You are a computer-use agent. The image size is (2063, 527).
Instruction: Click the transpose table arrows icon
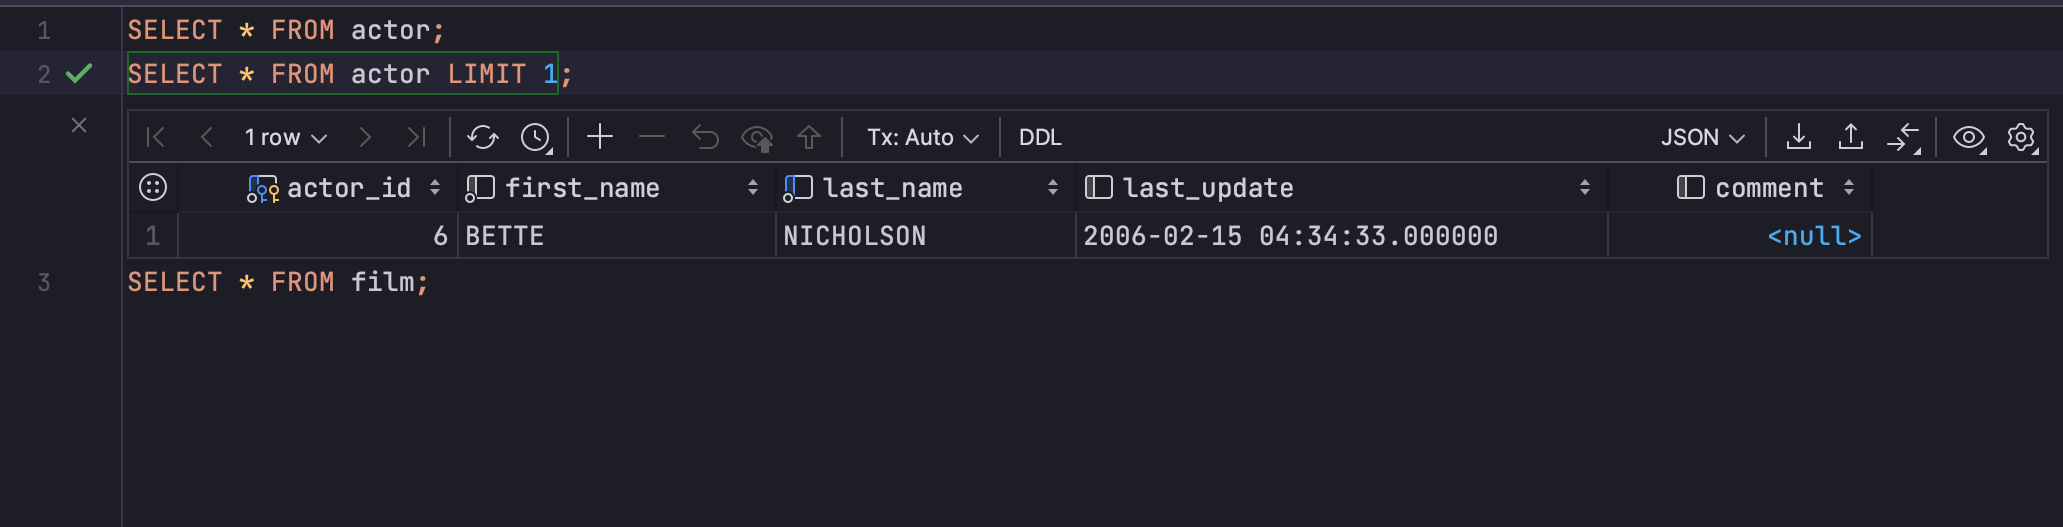click(x=1903, y=137)
